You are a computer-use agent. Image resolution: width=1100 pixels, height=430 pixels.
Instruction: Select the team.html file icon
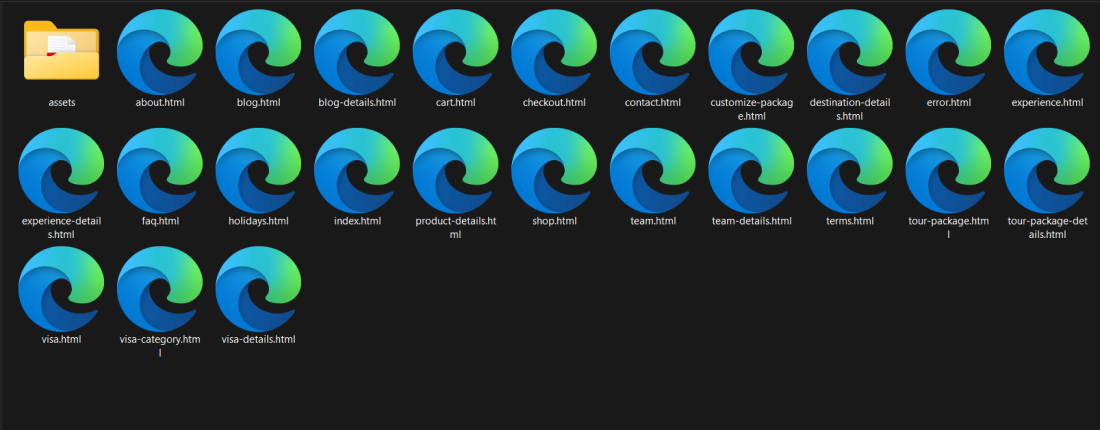653,170
